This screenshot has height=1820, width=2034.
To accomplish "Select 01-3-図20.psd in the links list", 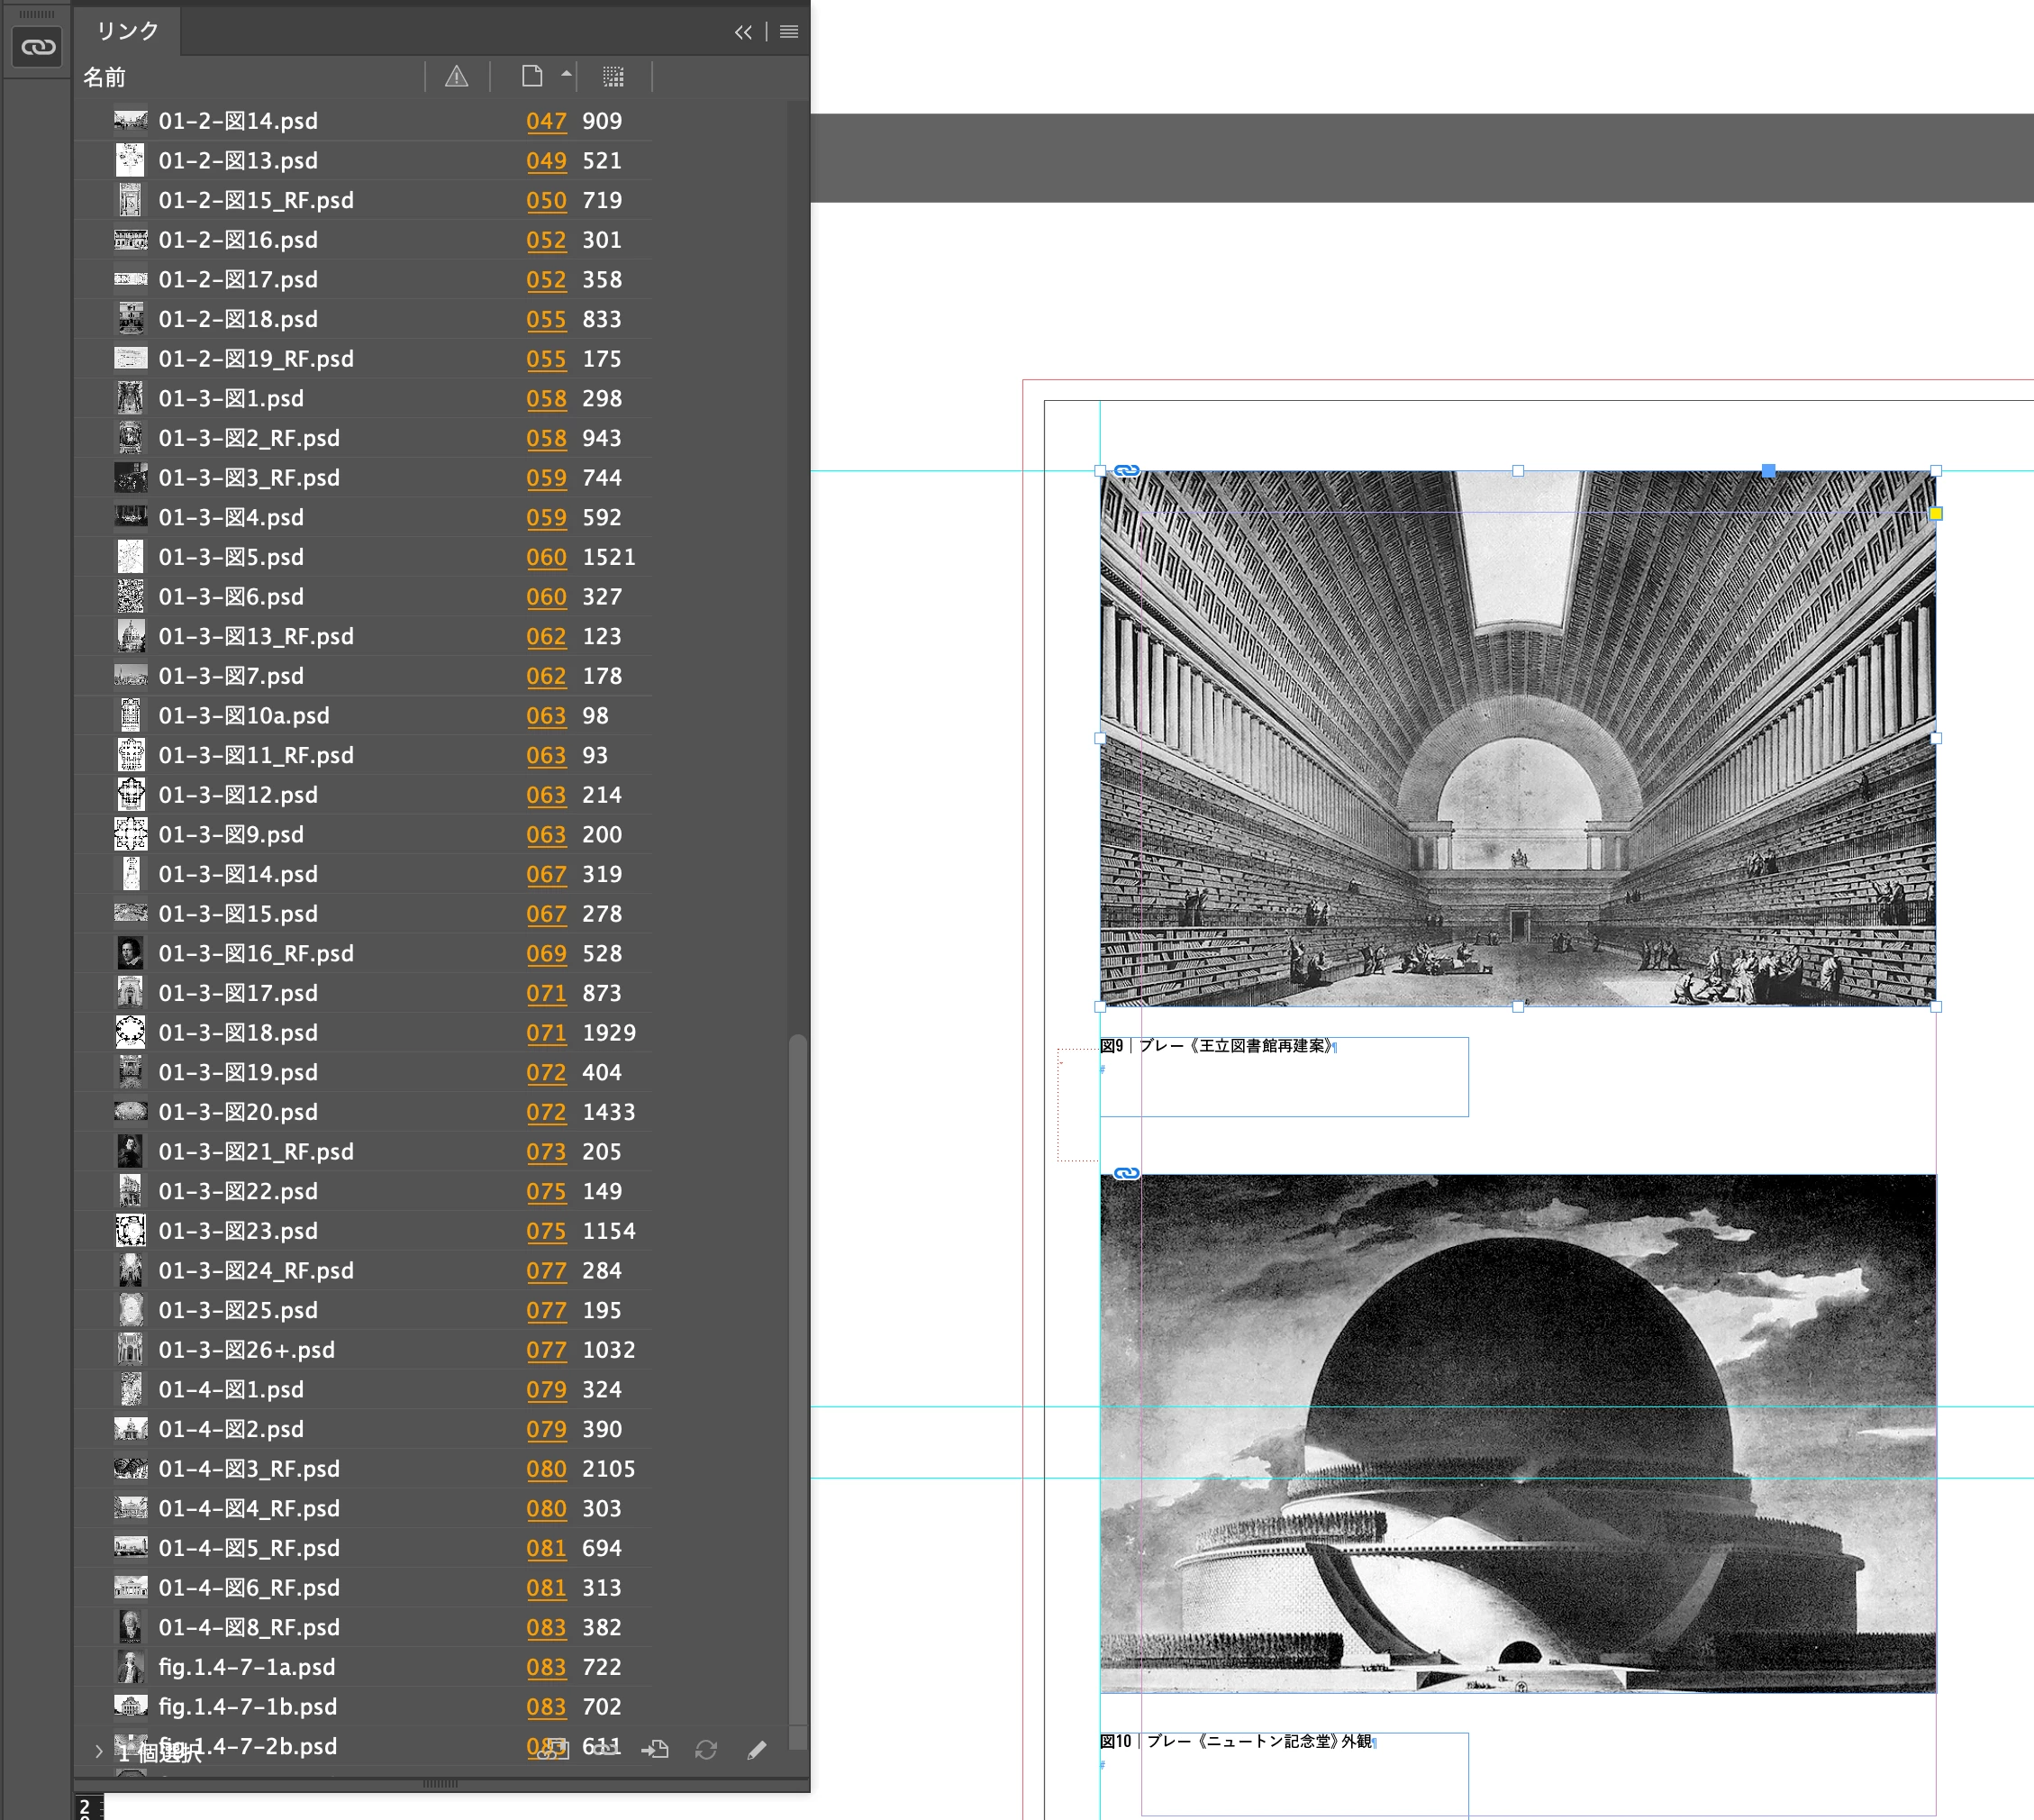I will 238,1112.
